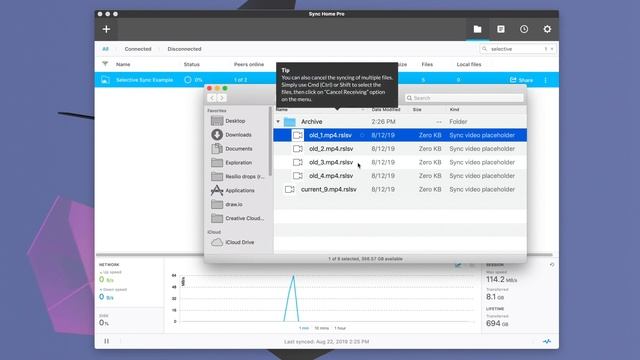Click the old_2.mp4.rslsv video icon
Image resolution: width=640 pixels, height=360 pixels.
tap(298, 149)
